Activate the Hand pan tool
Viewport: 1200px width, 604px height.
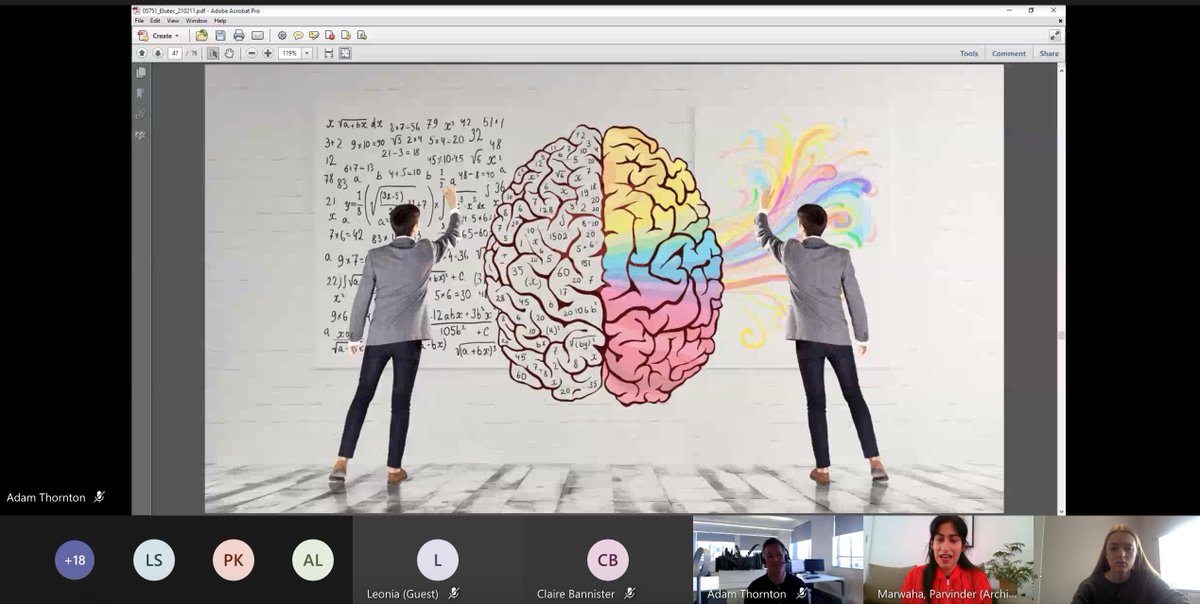[x=229, y=53]
